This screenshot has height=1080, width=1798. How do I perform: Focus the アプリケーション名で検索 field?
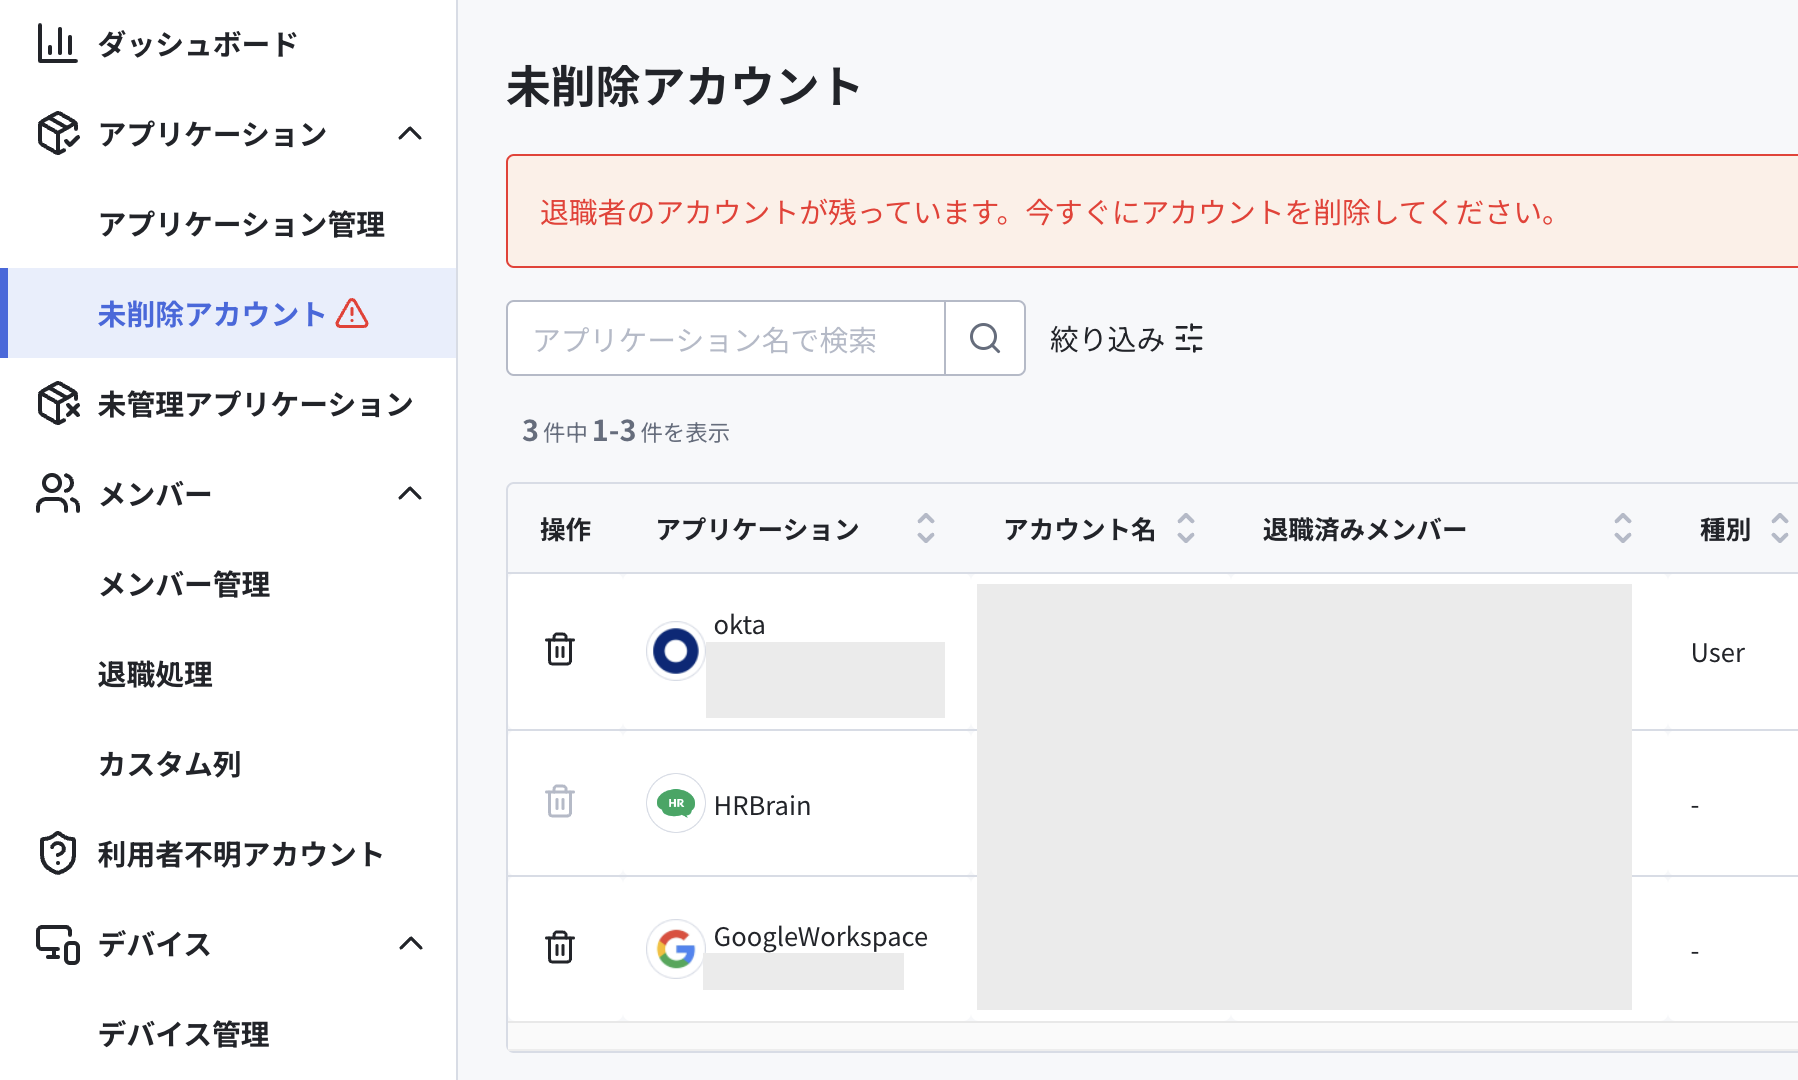[x=726, y=338]
